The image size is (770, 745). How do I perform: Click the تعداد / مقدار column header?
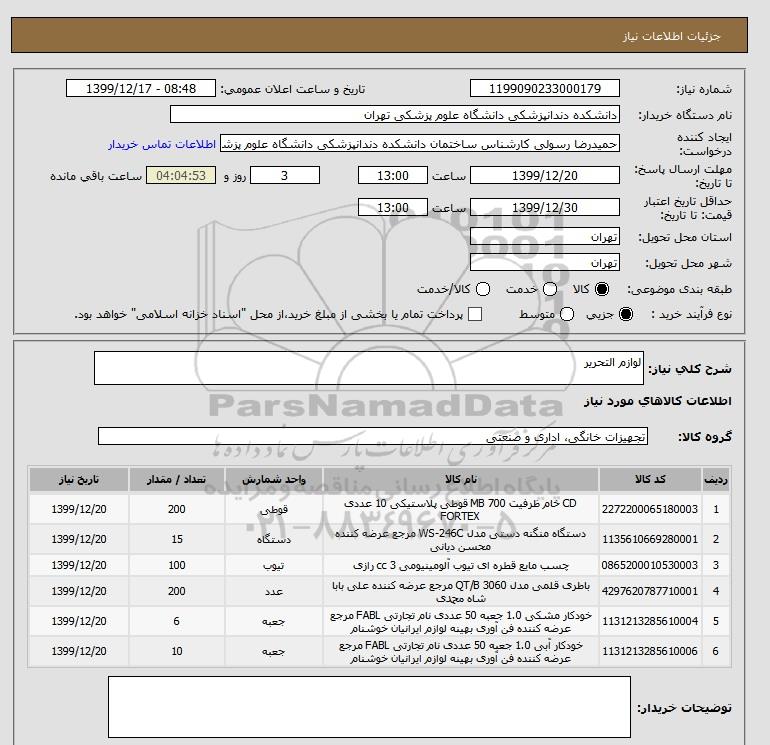point(177,479)
